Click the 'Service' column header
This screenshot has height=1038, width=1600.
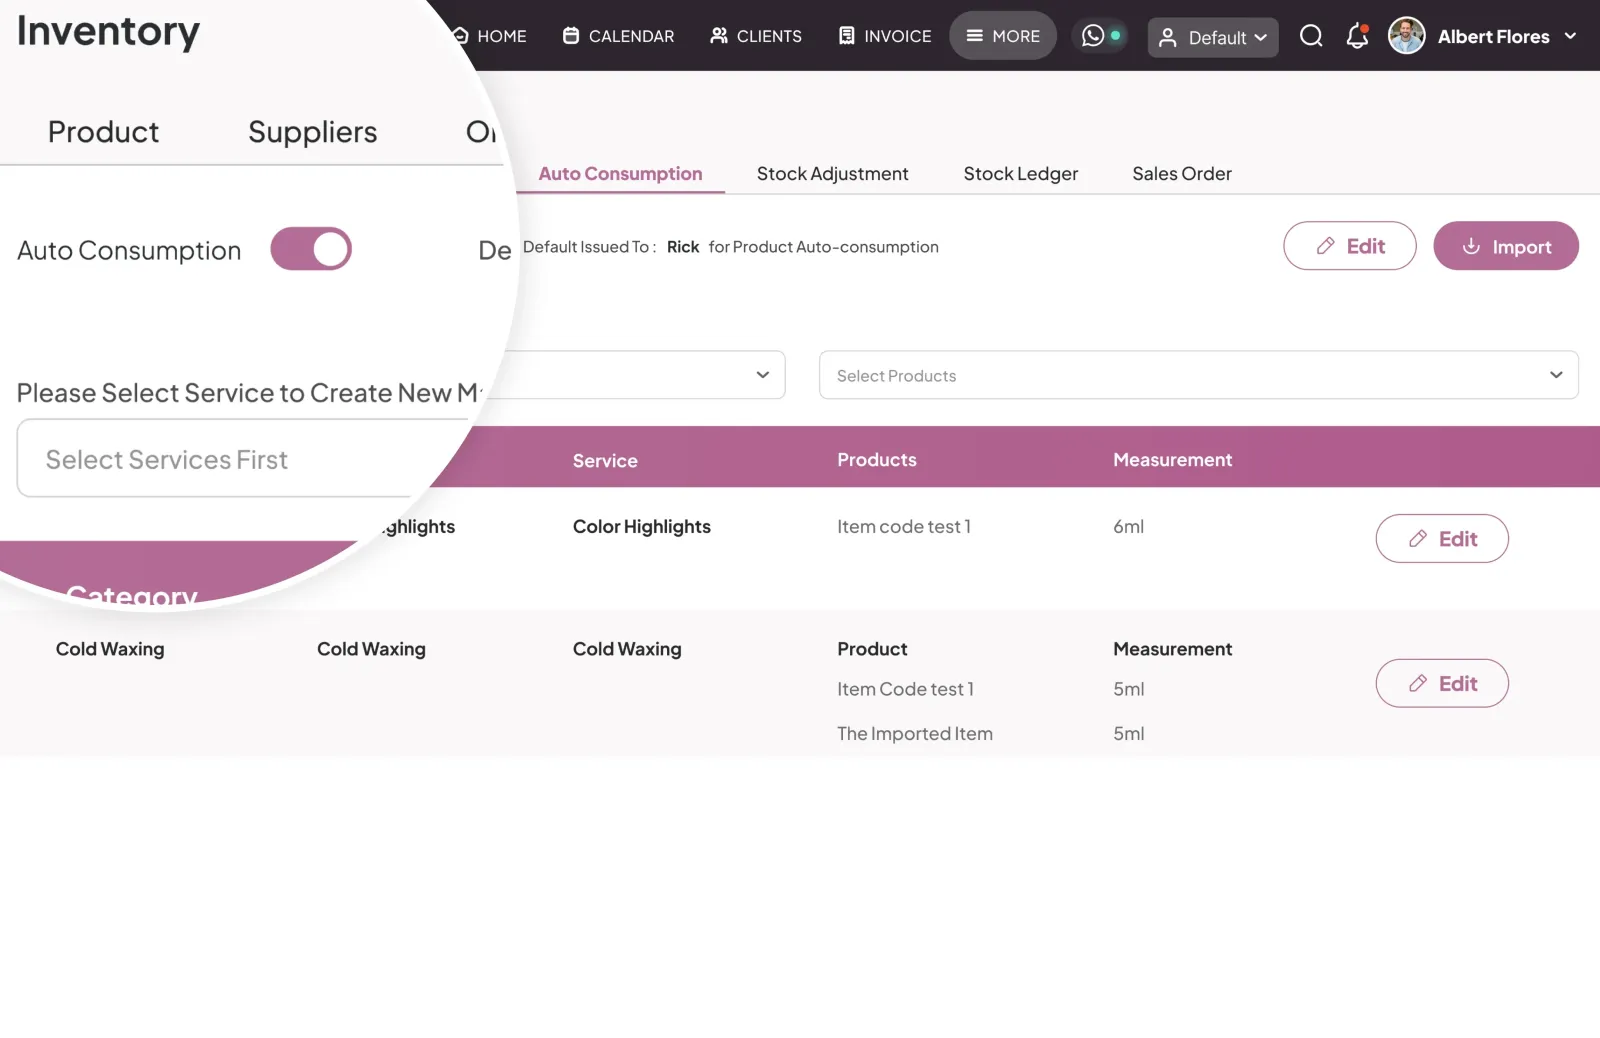605,461
